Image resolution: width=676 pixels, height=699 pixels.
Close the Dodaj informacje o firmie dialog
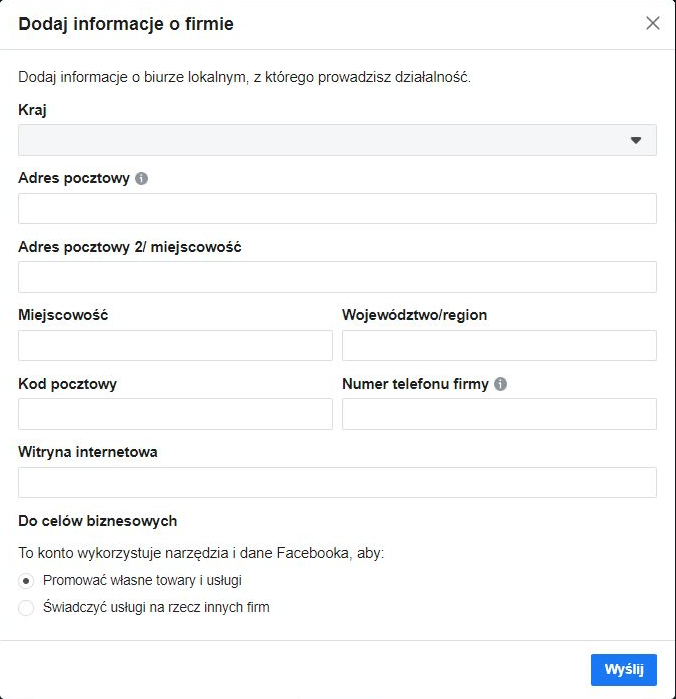tap(653, 23)
